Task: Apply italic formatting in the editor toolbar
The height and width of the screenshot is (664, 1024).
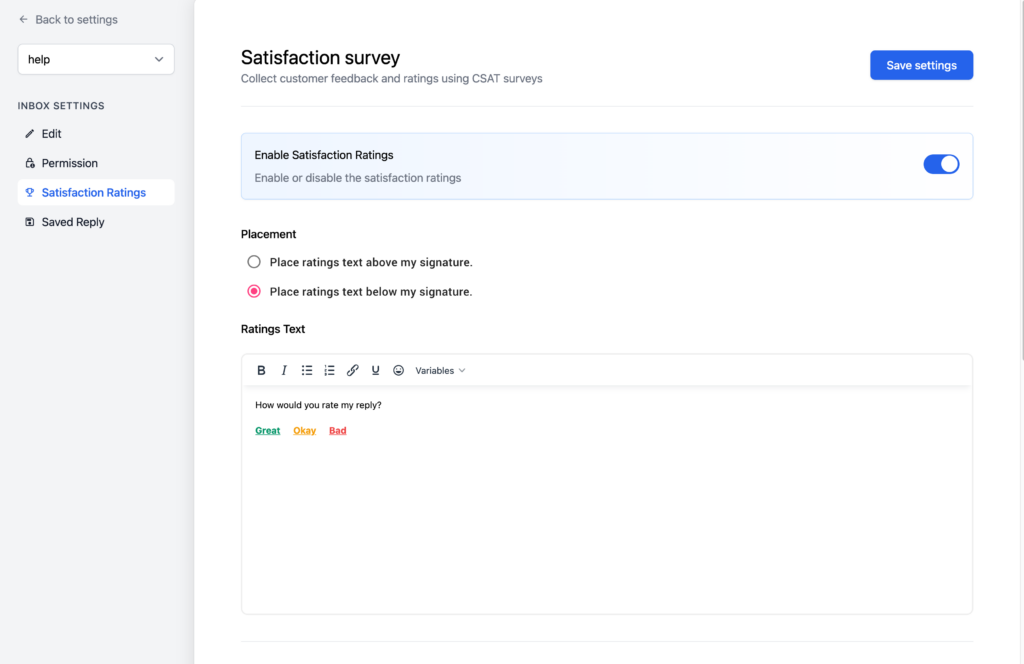Action: click(x=284, y=370)
